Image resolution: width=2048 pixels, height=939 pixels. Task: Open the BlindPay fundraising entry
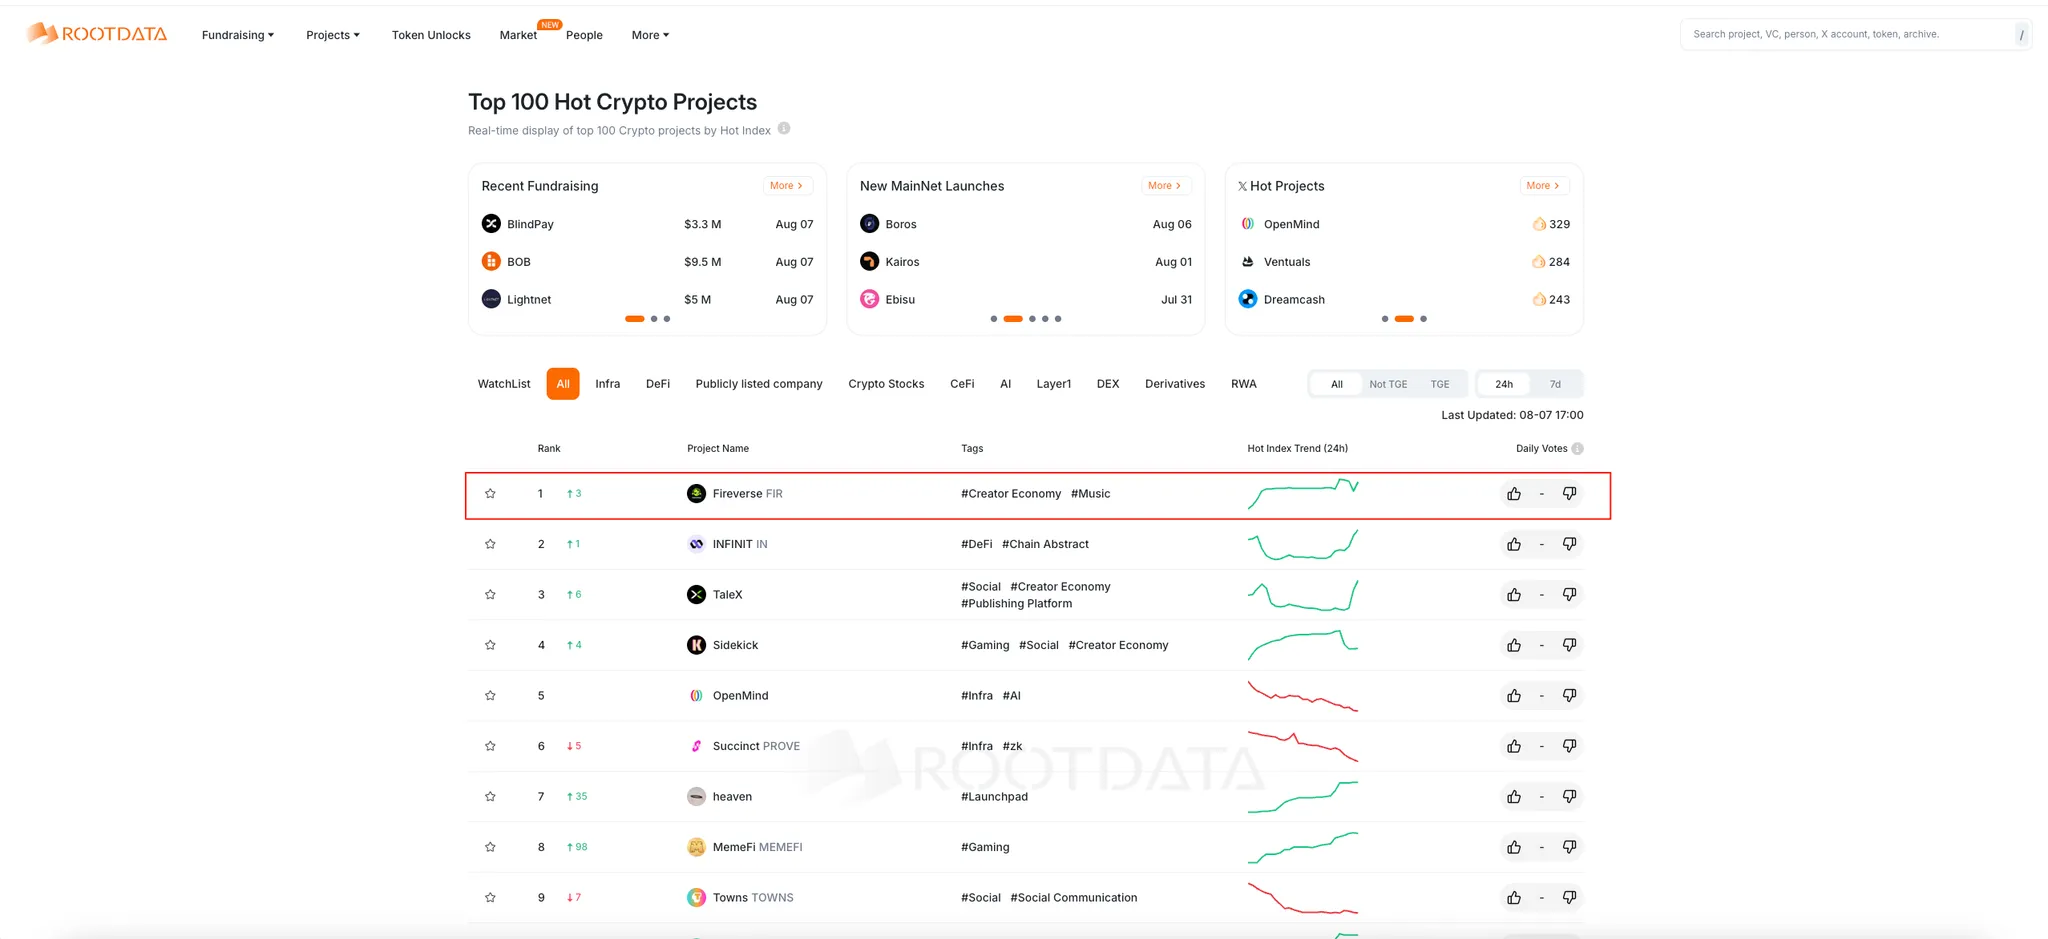point(530,224)
